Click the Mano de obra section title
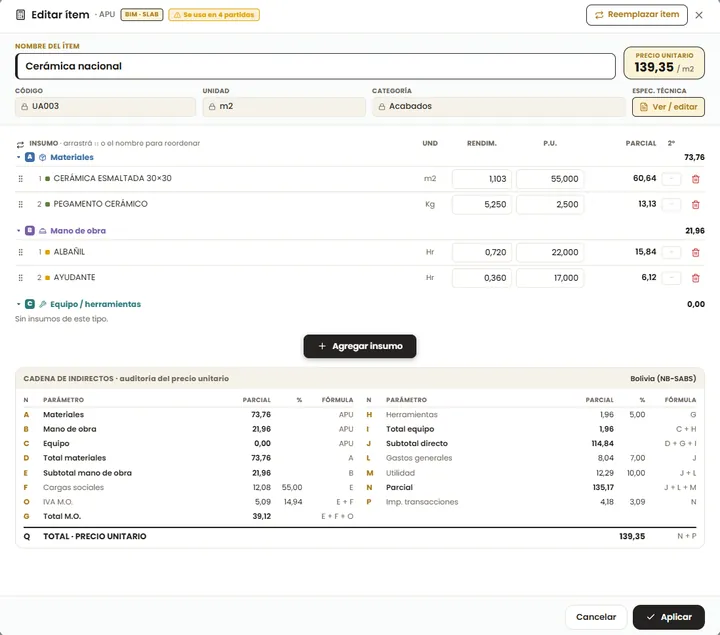Screen dimensions: 720x635 tap(78, 231)
